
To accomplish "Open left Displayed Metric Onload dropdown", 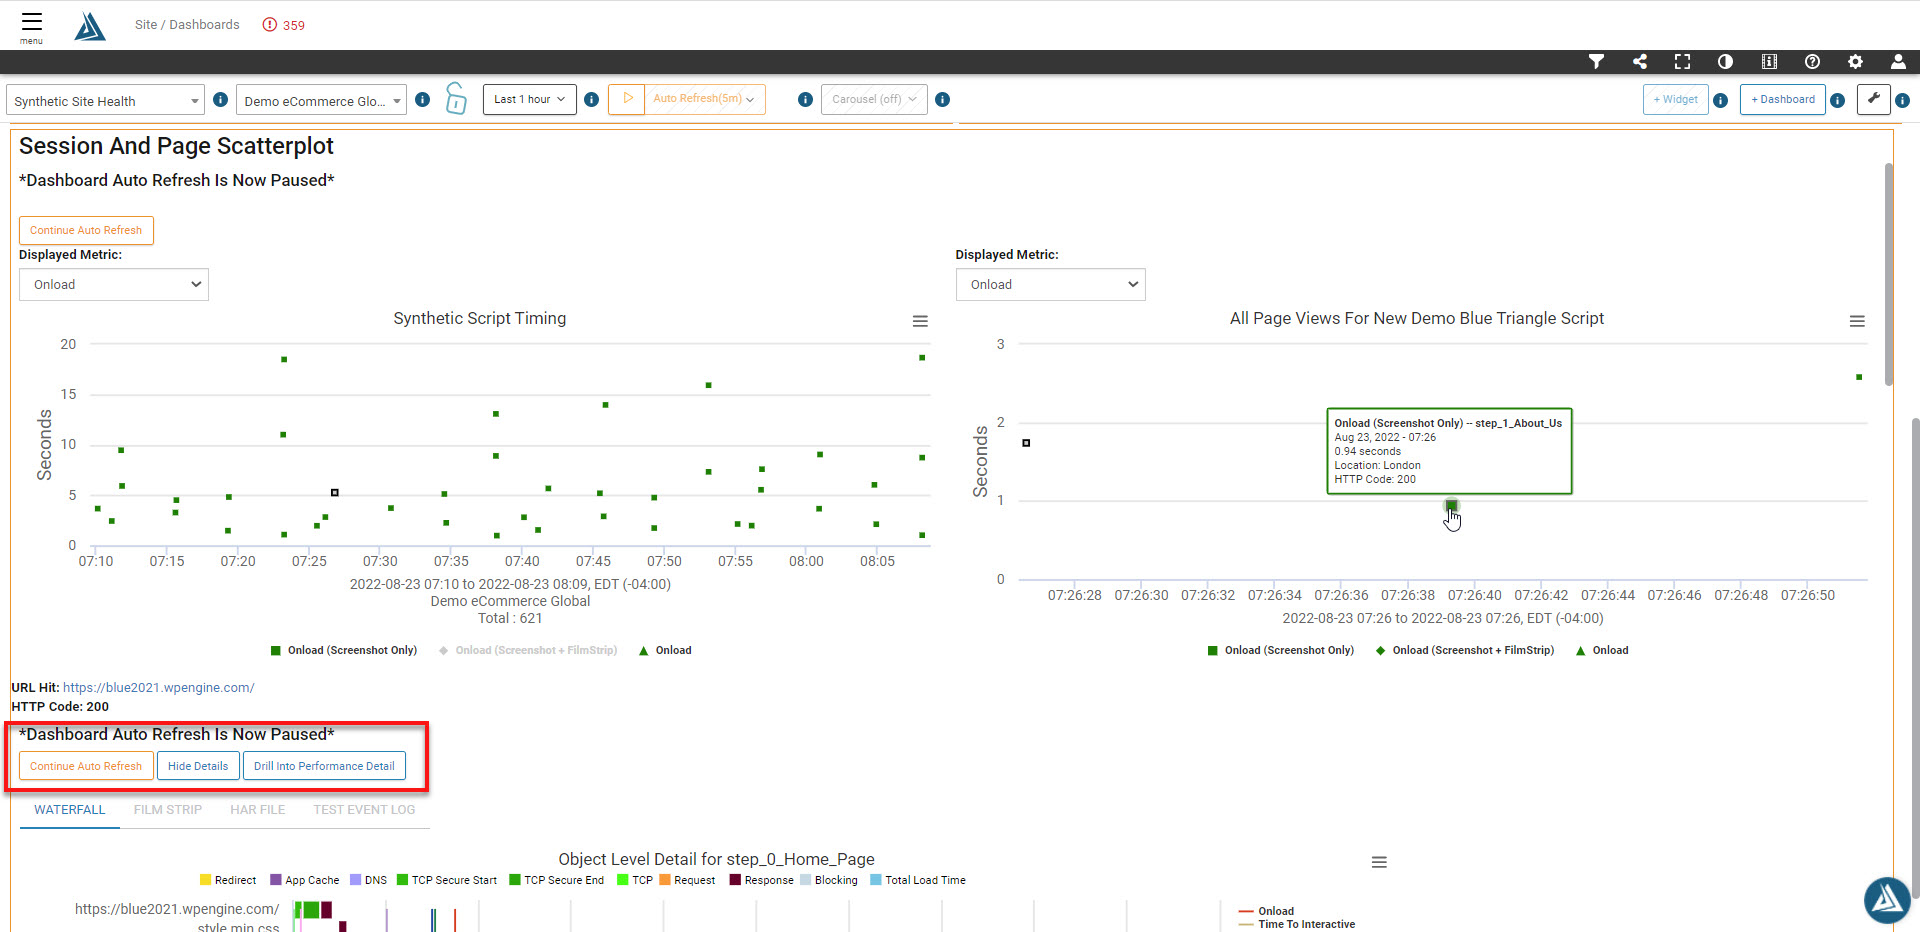I will (114, 284).
